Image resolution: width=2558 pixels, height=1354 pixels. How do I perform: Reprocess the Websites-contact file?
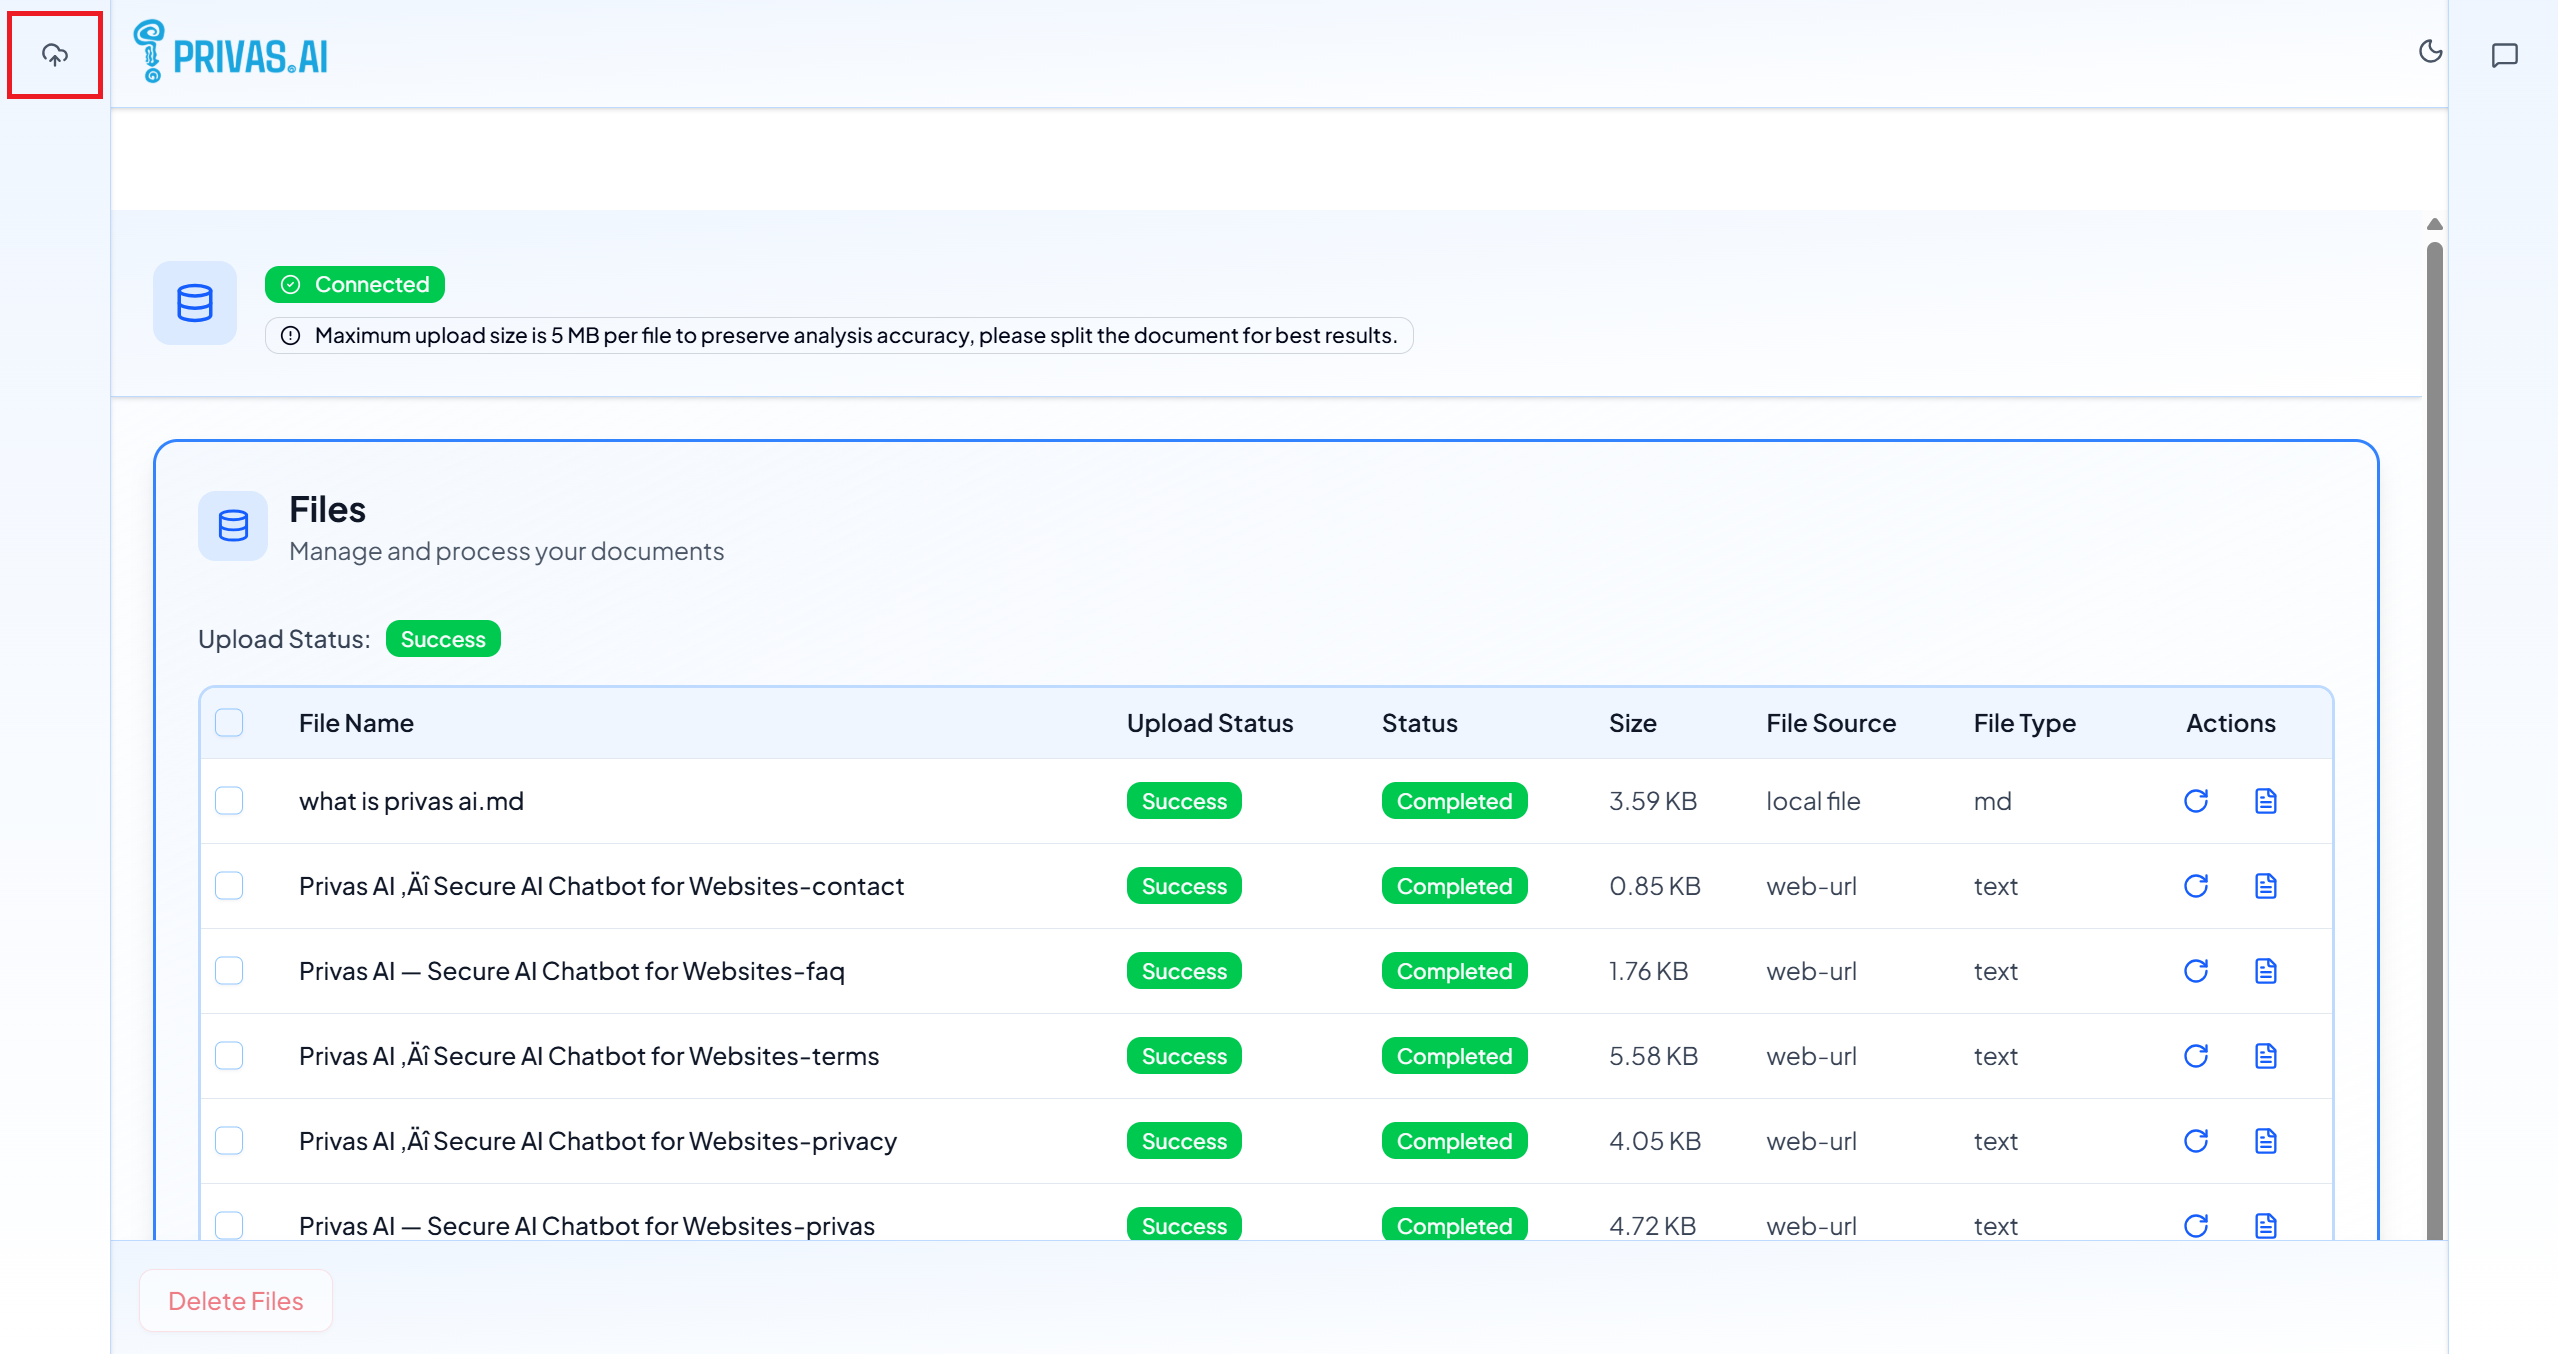(2195, 886)
